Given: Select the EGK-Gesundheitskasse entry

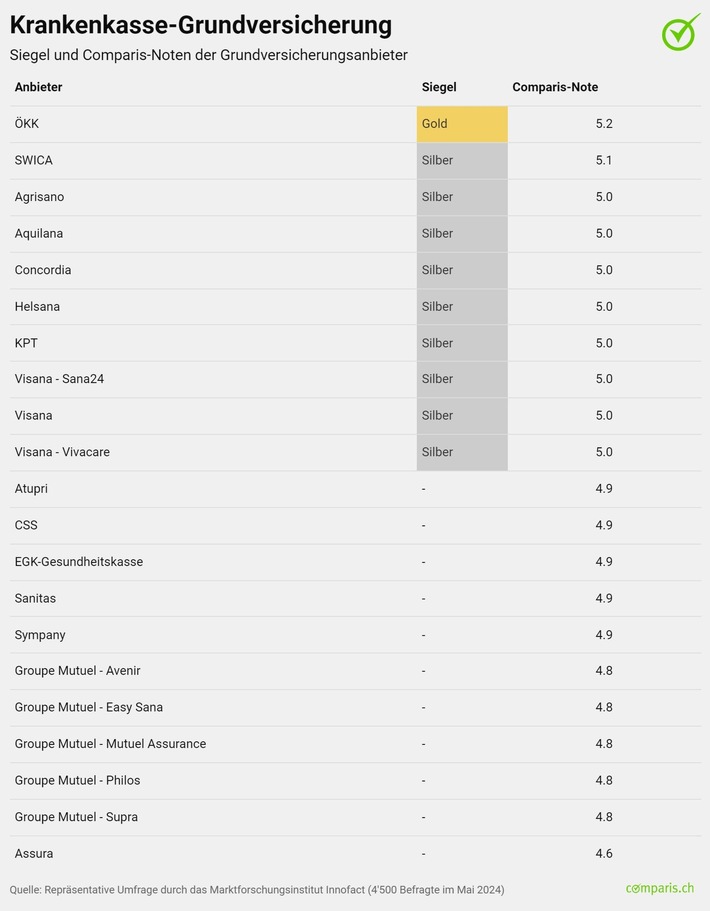Looking at the screenshot, I should (79, 562).
